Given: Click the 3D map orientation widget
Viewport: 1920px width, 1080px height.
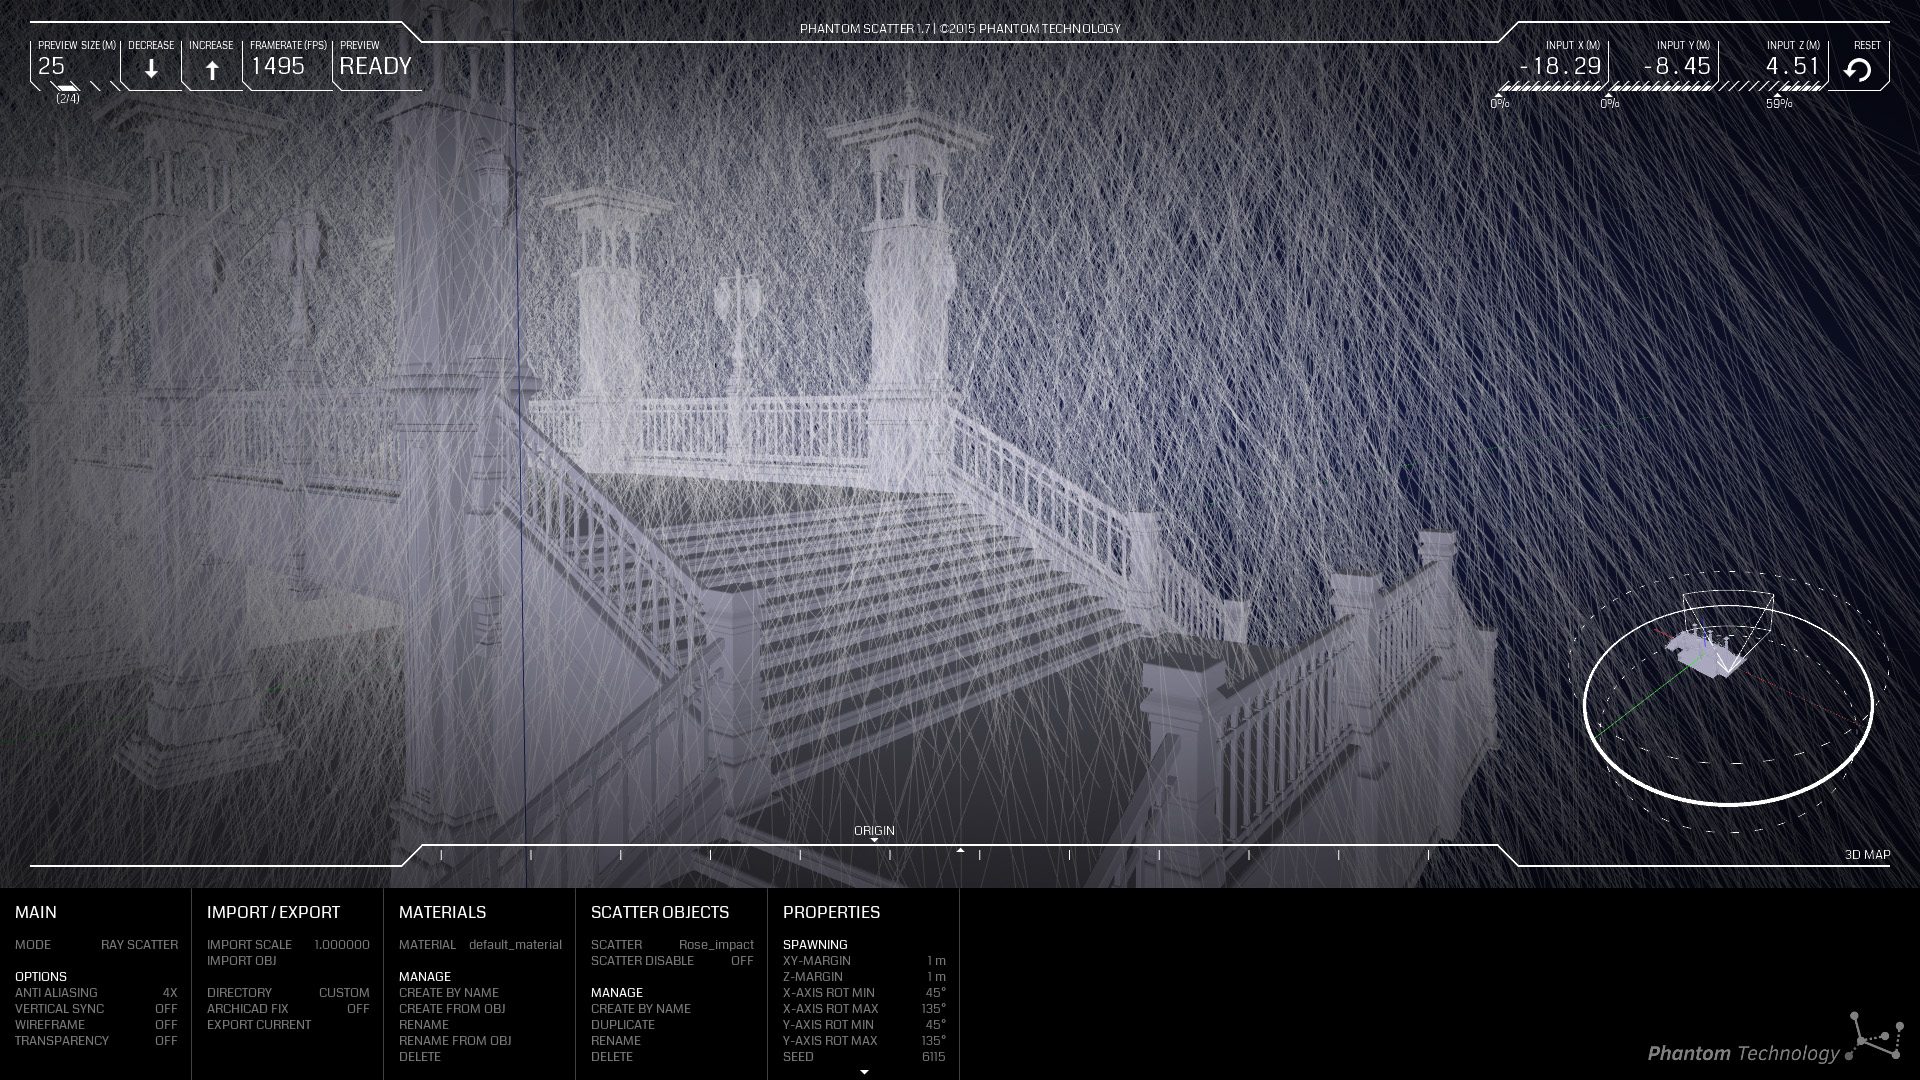Looking at the screenshot, I should pos(1727,703).
